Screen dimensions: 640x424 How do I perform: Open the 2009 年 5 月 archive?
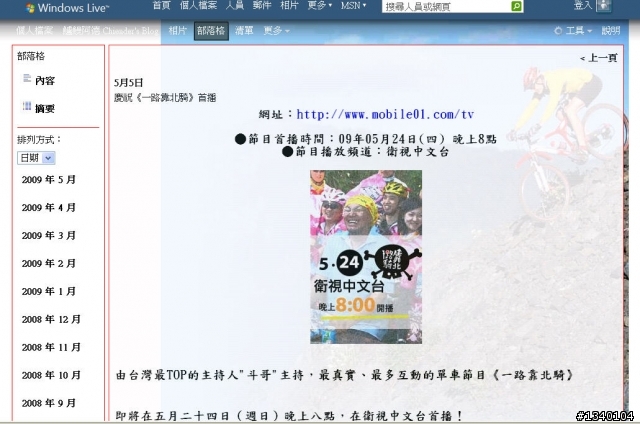pyautogui.click(x=49, y=180)
